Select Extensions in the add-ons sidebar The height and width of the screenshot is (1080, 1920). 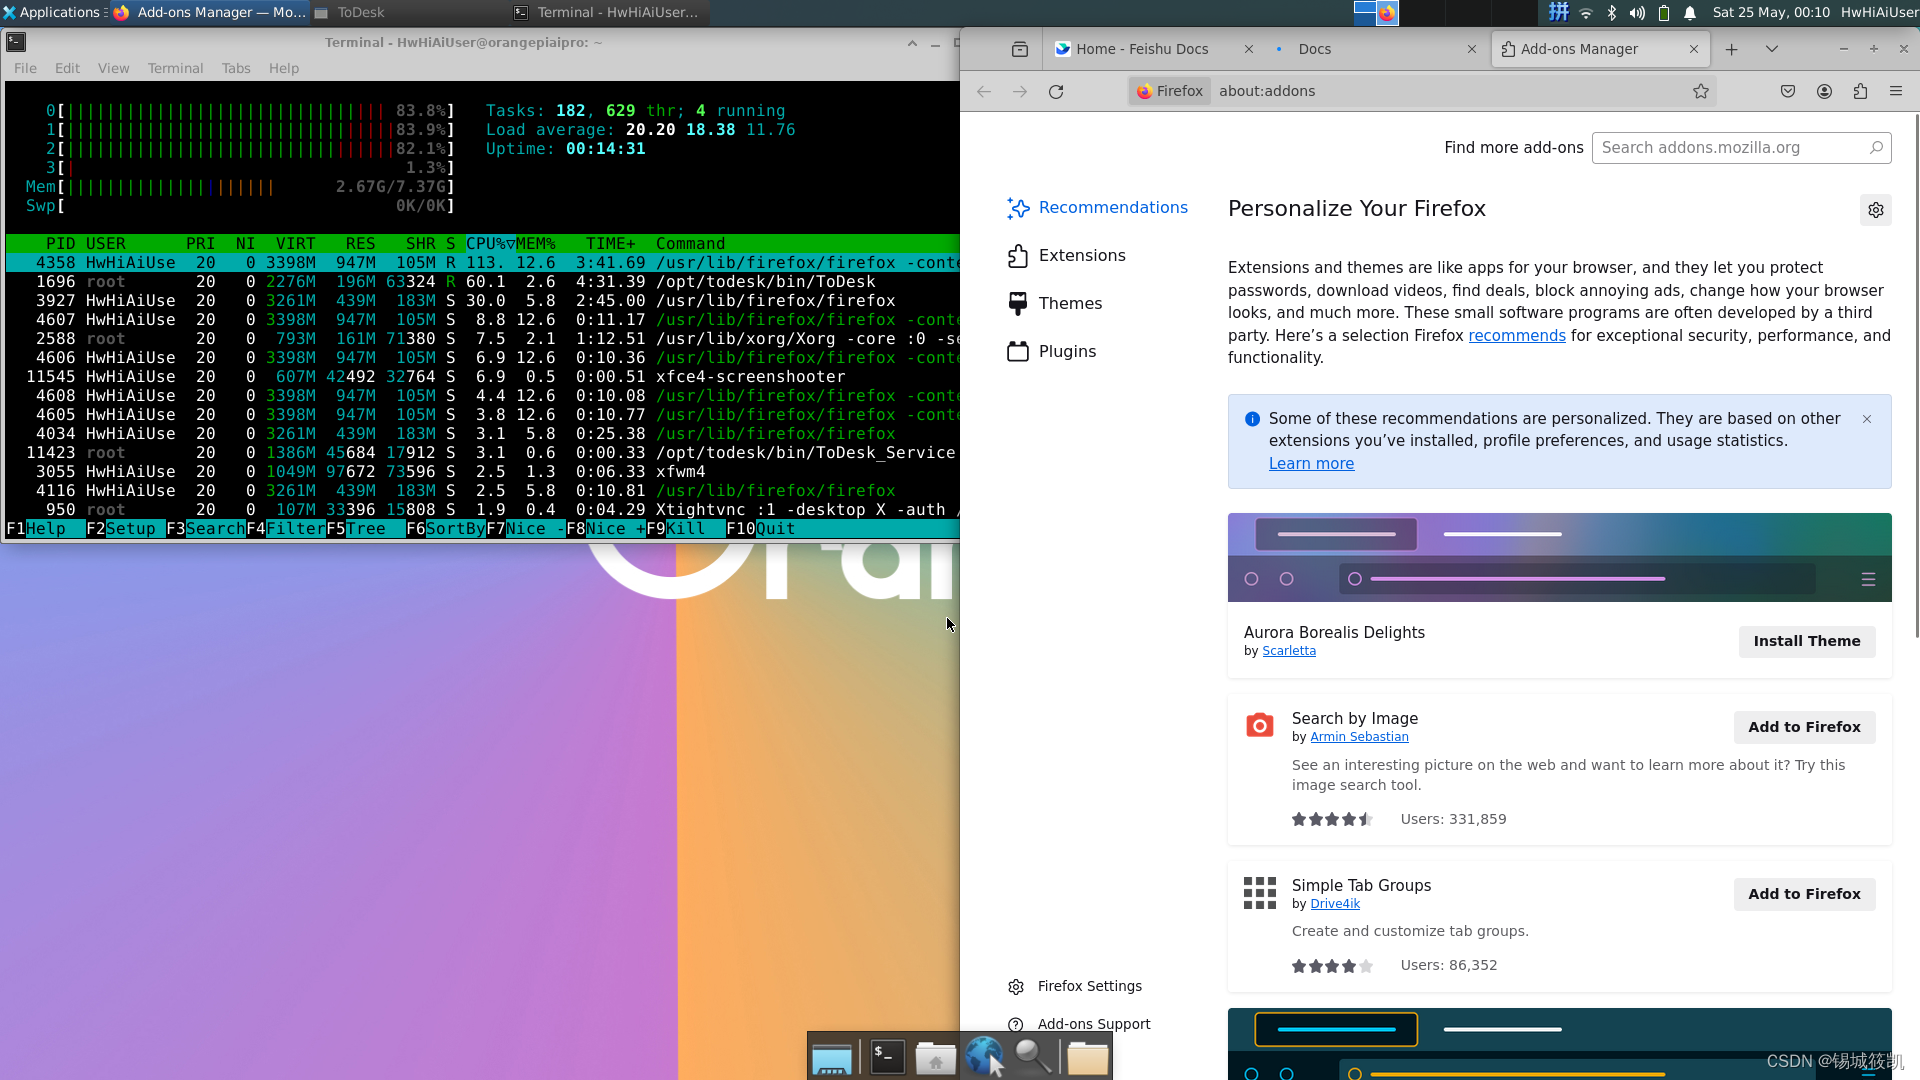pos(1081,256)
